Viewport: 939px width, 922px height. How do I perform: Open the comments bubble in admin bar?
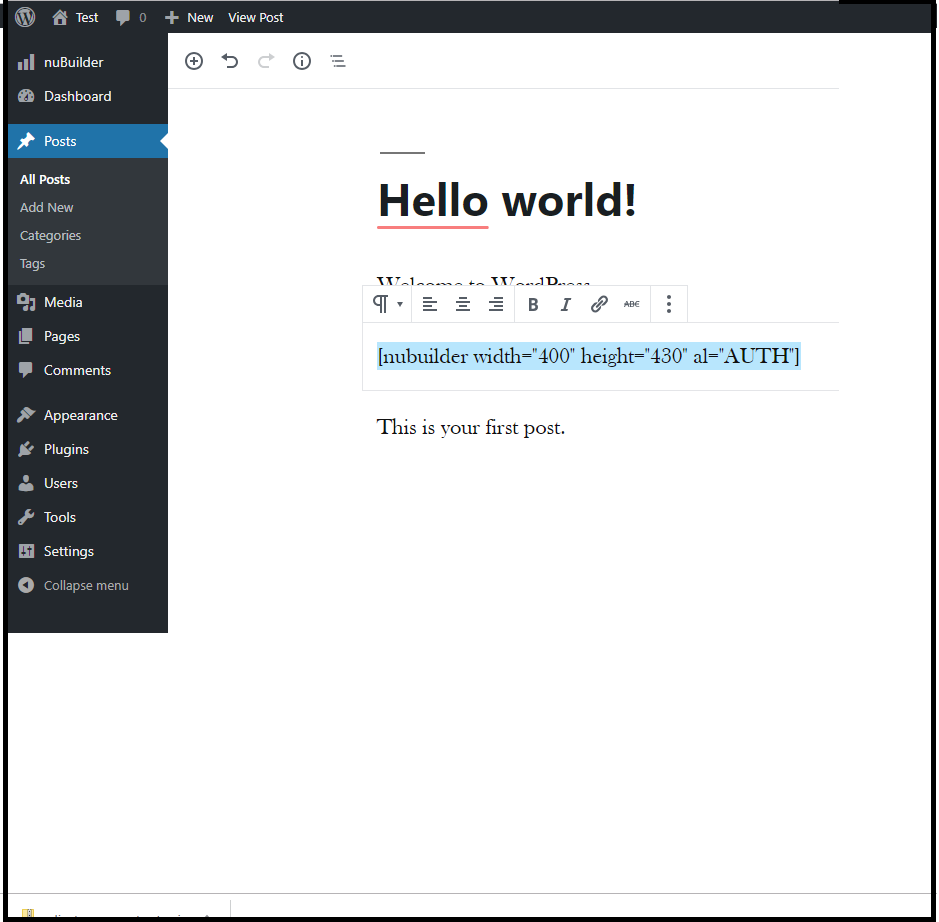[x=130, y=17]
